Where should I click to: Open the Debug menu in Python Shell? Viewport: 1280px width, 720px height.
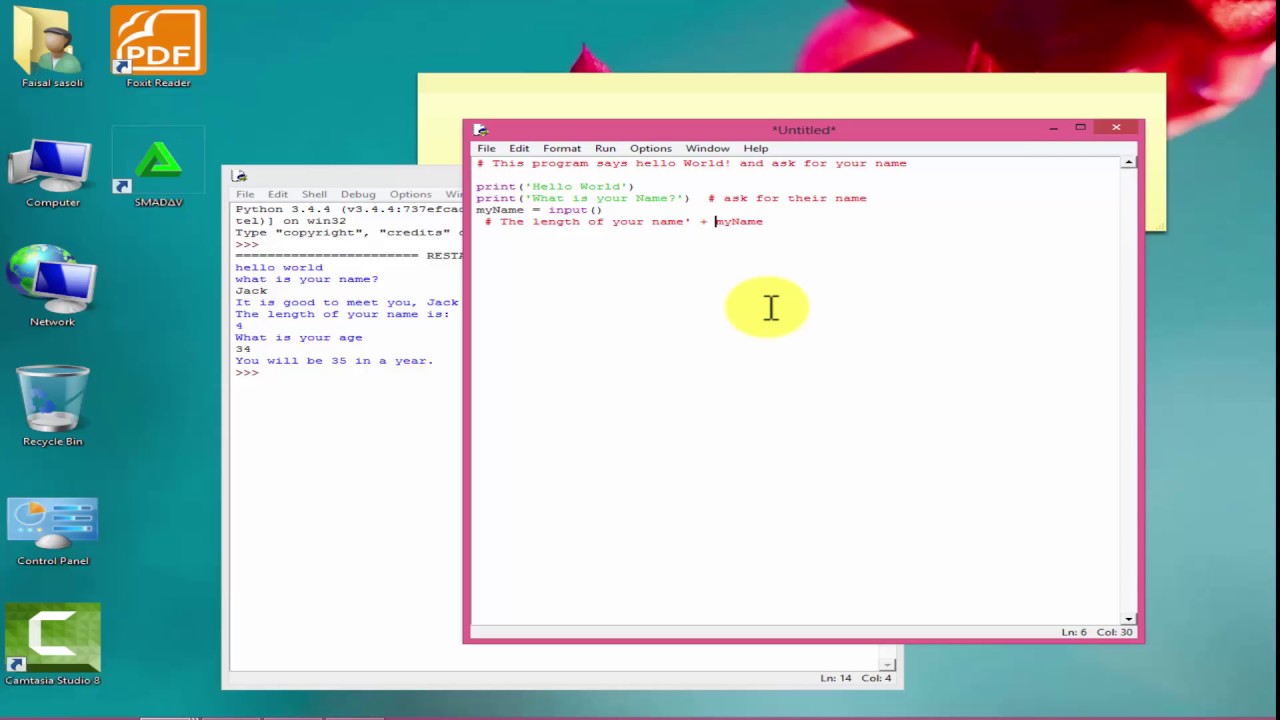[358, 194]
